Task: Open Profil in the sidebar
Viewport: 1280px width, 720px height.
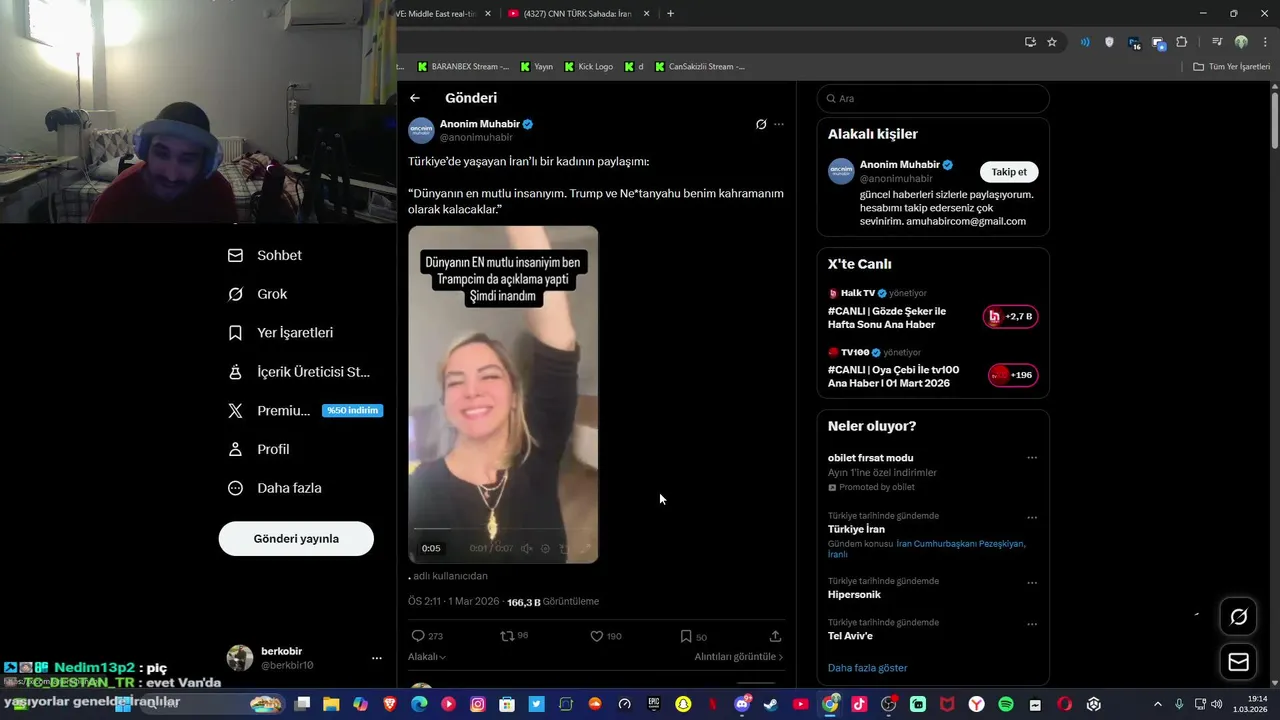Action: pyautogui.click(x=259, y=449)
